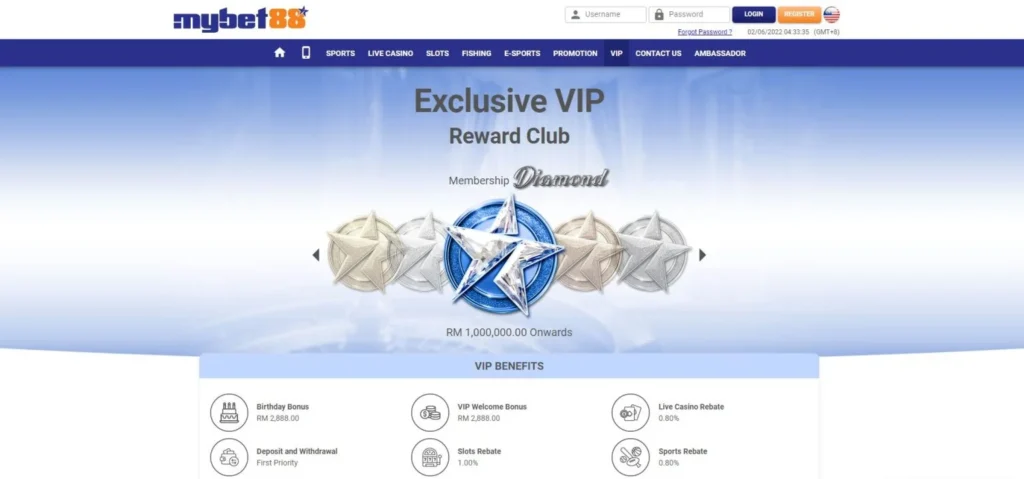Open the Live Casino menu

[391, 54]
